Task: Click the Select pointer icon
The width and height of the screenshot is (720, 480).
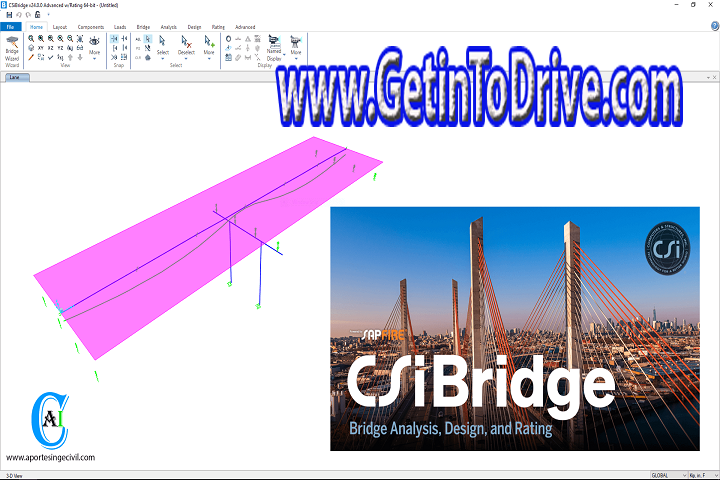Action: point(162,41)
